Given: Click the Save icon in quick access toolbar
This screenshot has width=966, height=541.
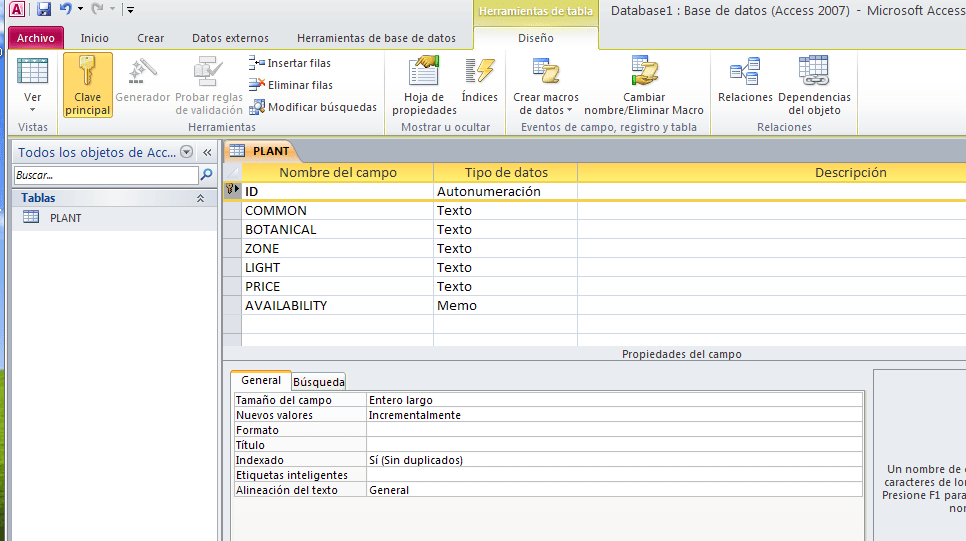Looking at the screenshot, I should tap(44, 9).
